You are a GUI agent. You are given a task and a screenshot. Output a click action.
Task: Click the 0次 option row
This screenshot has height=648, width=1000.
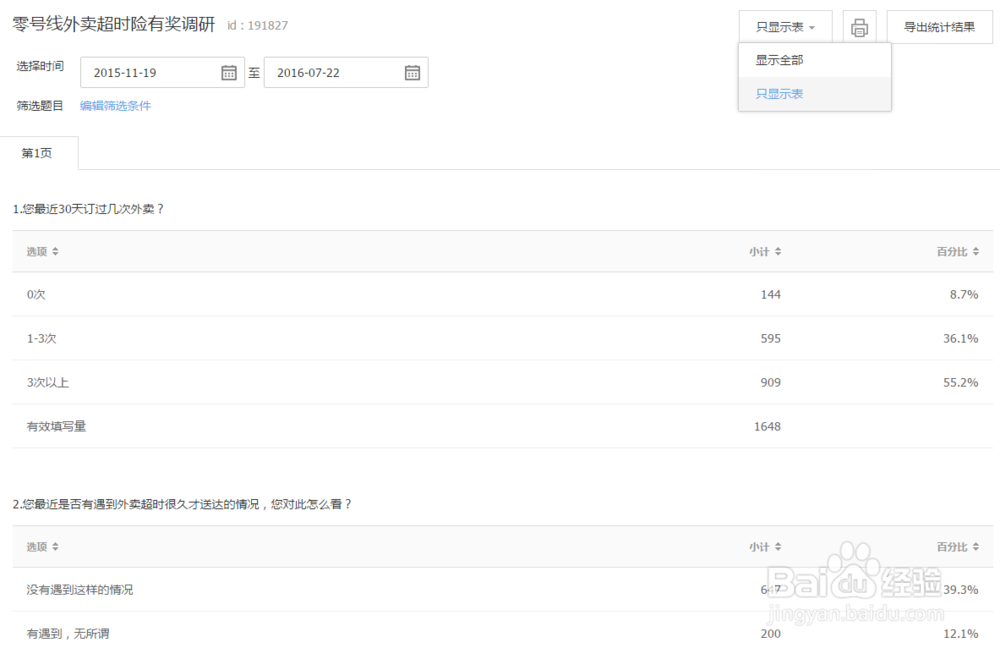tap(503, 295)
